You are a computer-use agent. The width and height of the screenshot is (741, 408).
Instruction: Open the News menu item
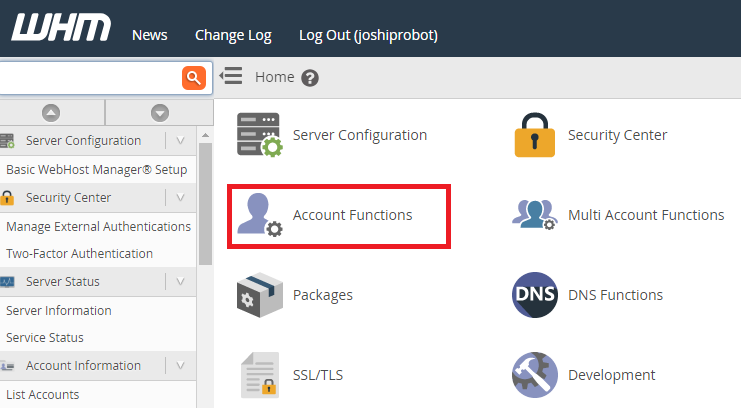tap(149, 35)
